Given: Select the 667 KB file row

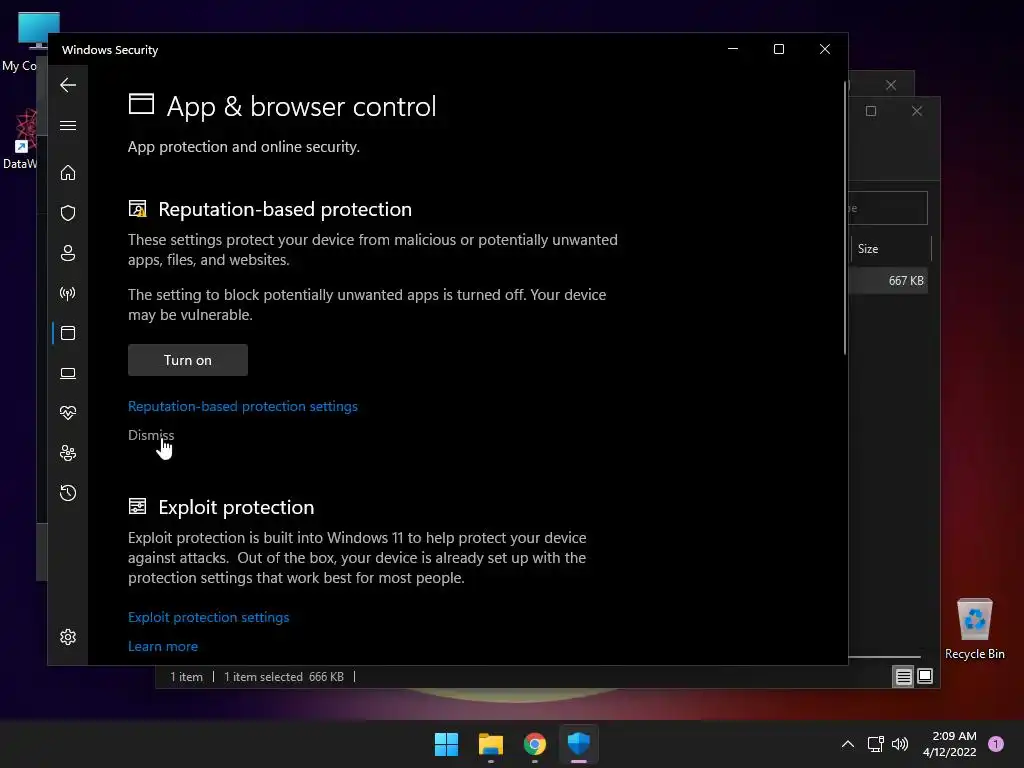Looking at the screenshot, I should click(x=888, y=281).
